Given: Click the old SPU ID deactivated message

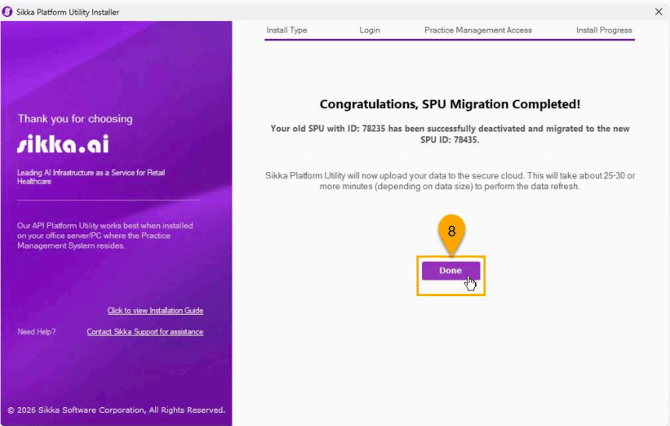Looking at the screenshot, I should tap(449, 135).
